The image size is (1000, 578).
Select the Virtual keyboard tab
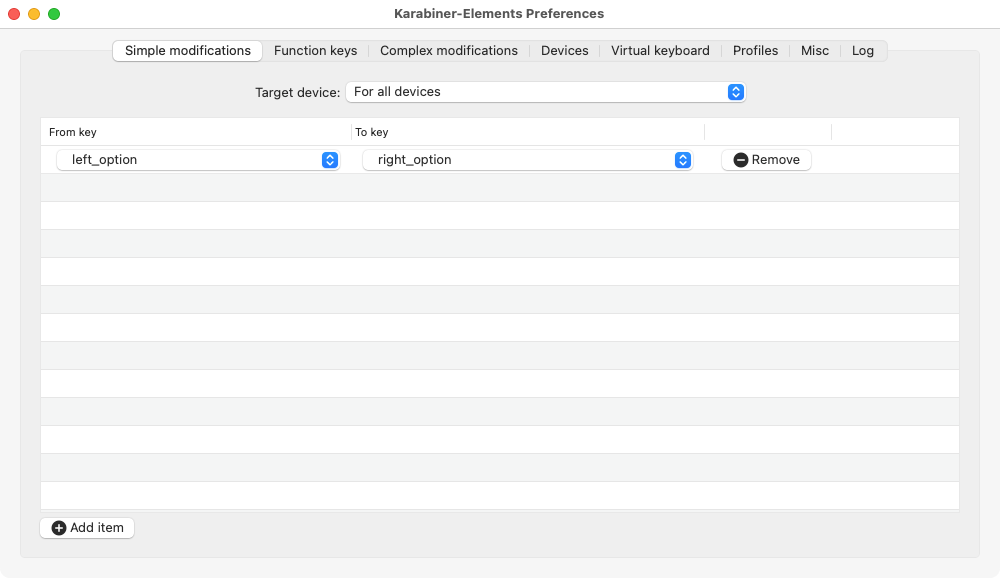(660, 50)
